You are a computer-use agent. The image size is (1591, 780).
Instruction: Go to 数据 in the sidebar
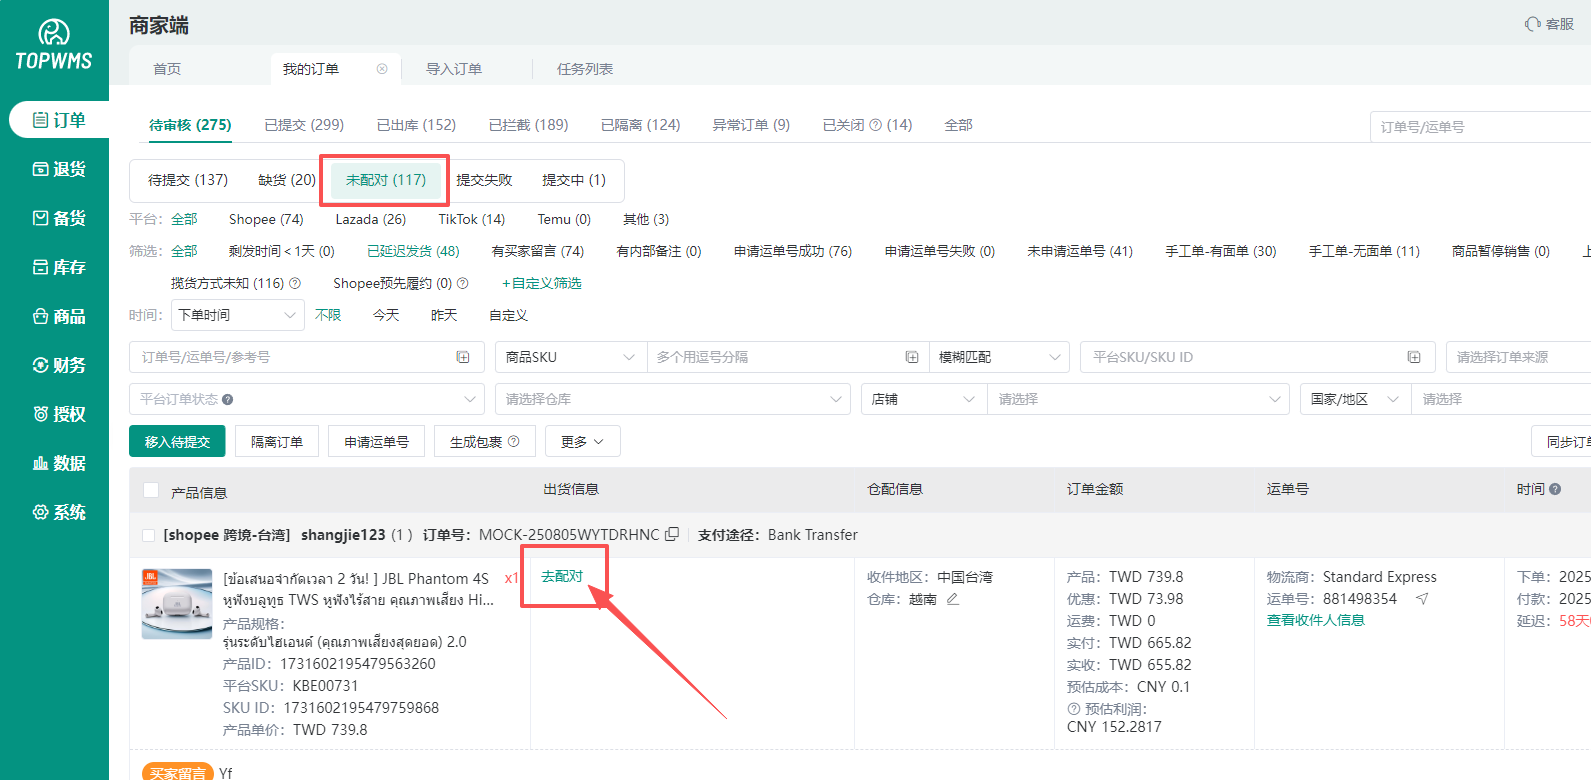pos(59,463)
